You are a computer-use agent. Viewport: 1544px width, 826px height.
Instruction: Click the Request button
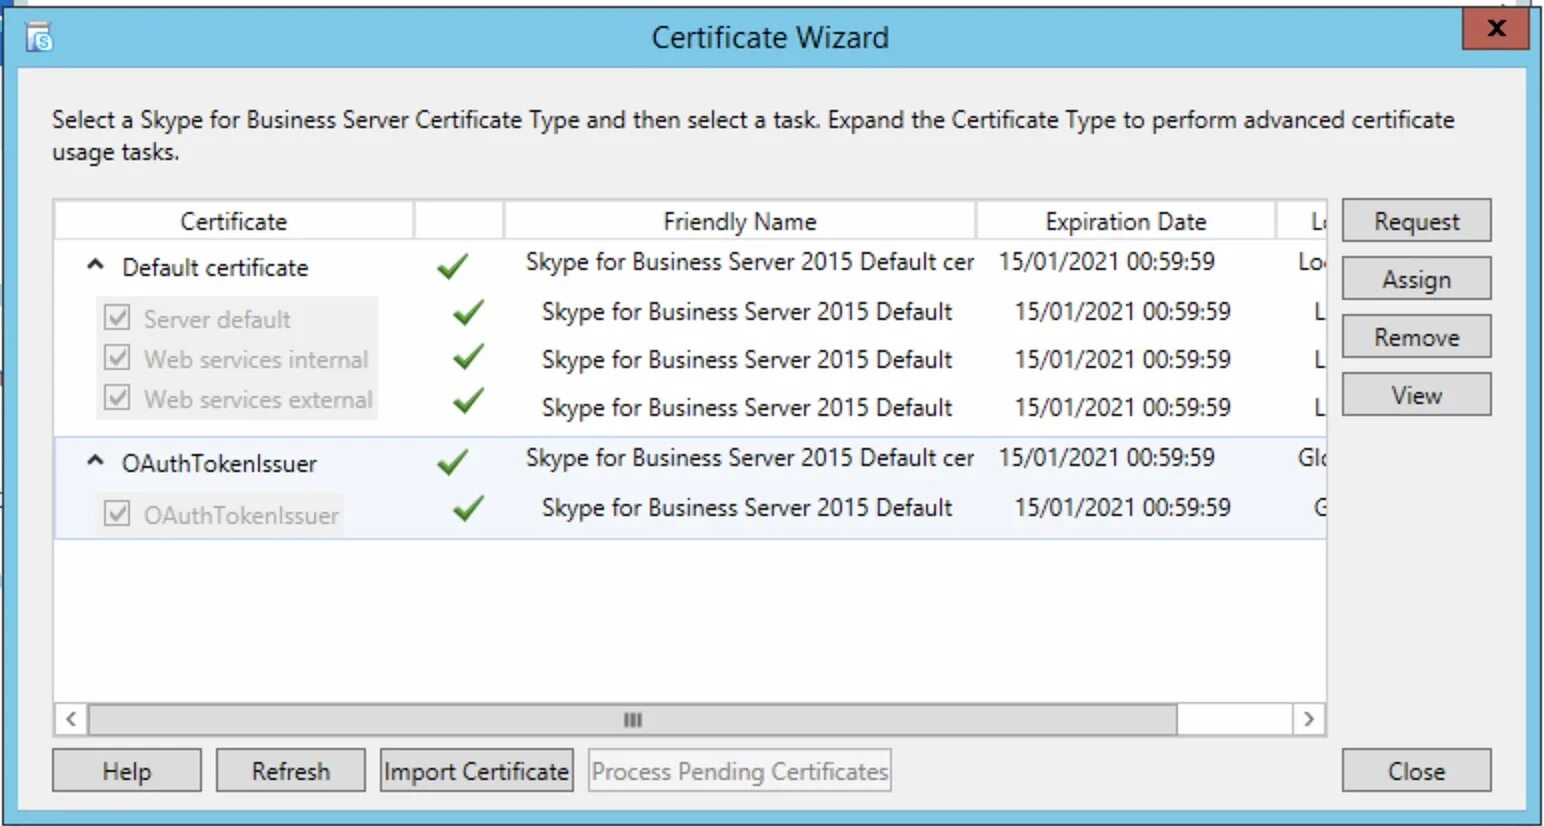tap(1416, 221)
